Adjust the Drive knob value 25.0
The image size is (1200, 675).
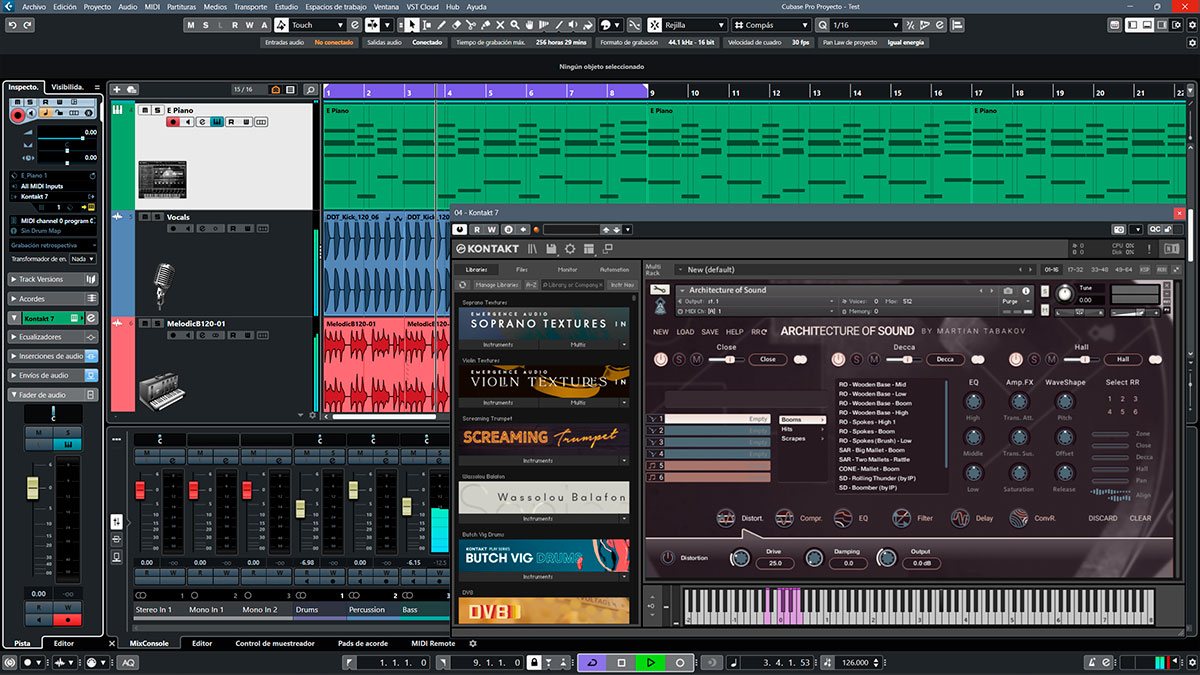774,564
